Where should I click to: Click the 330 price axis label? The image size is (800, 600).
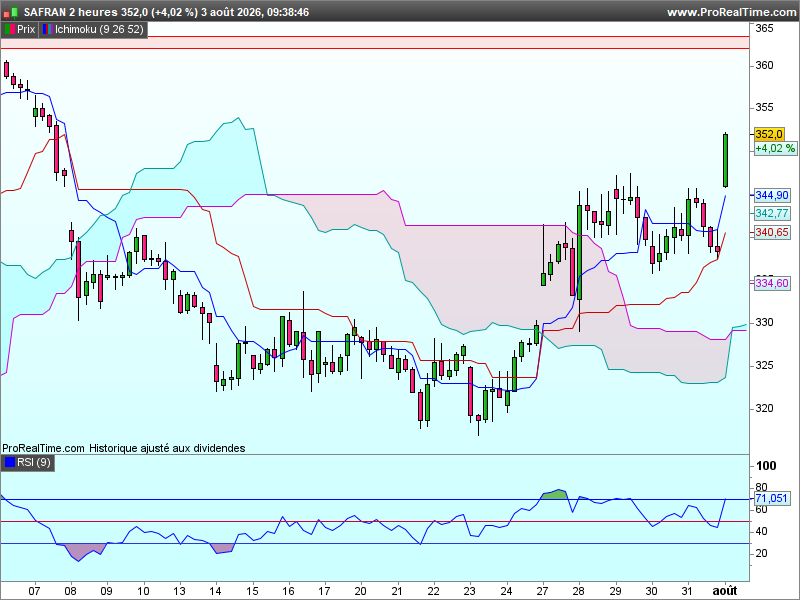764,322
